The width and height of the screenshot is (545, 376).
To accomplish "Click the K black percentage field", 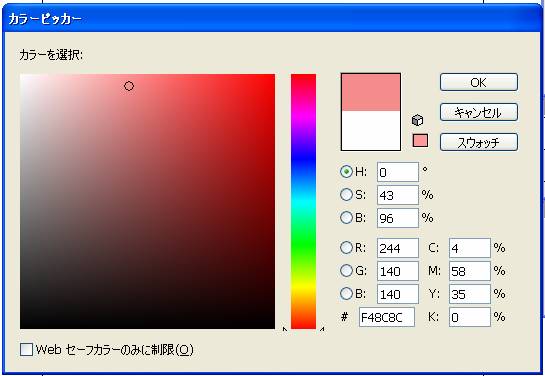I will [x=470, y=317].
